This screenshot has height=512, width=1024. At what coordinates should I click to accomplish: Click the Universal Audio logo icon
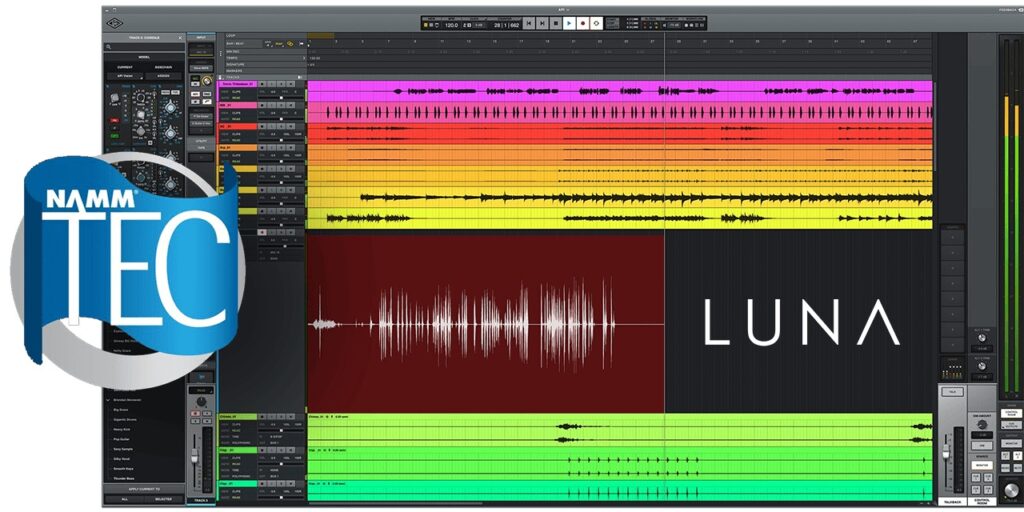(115, 23)
